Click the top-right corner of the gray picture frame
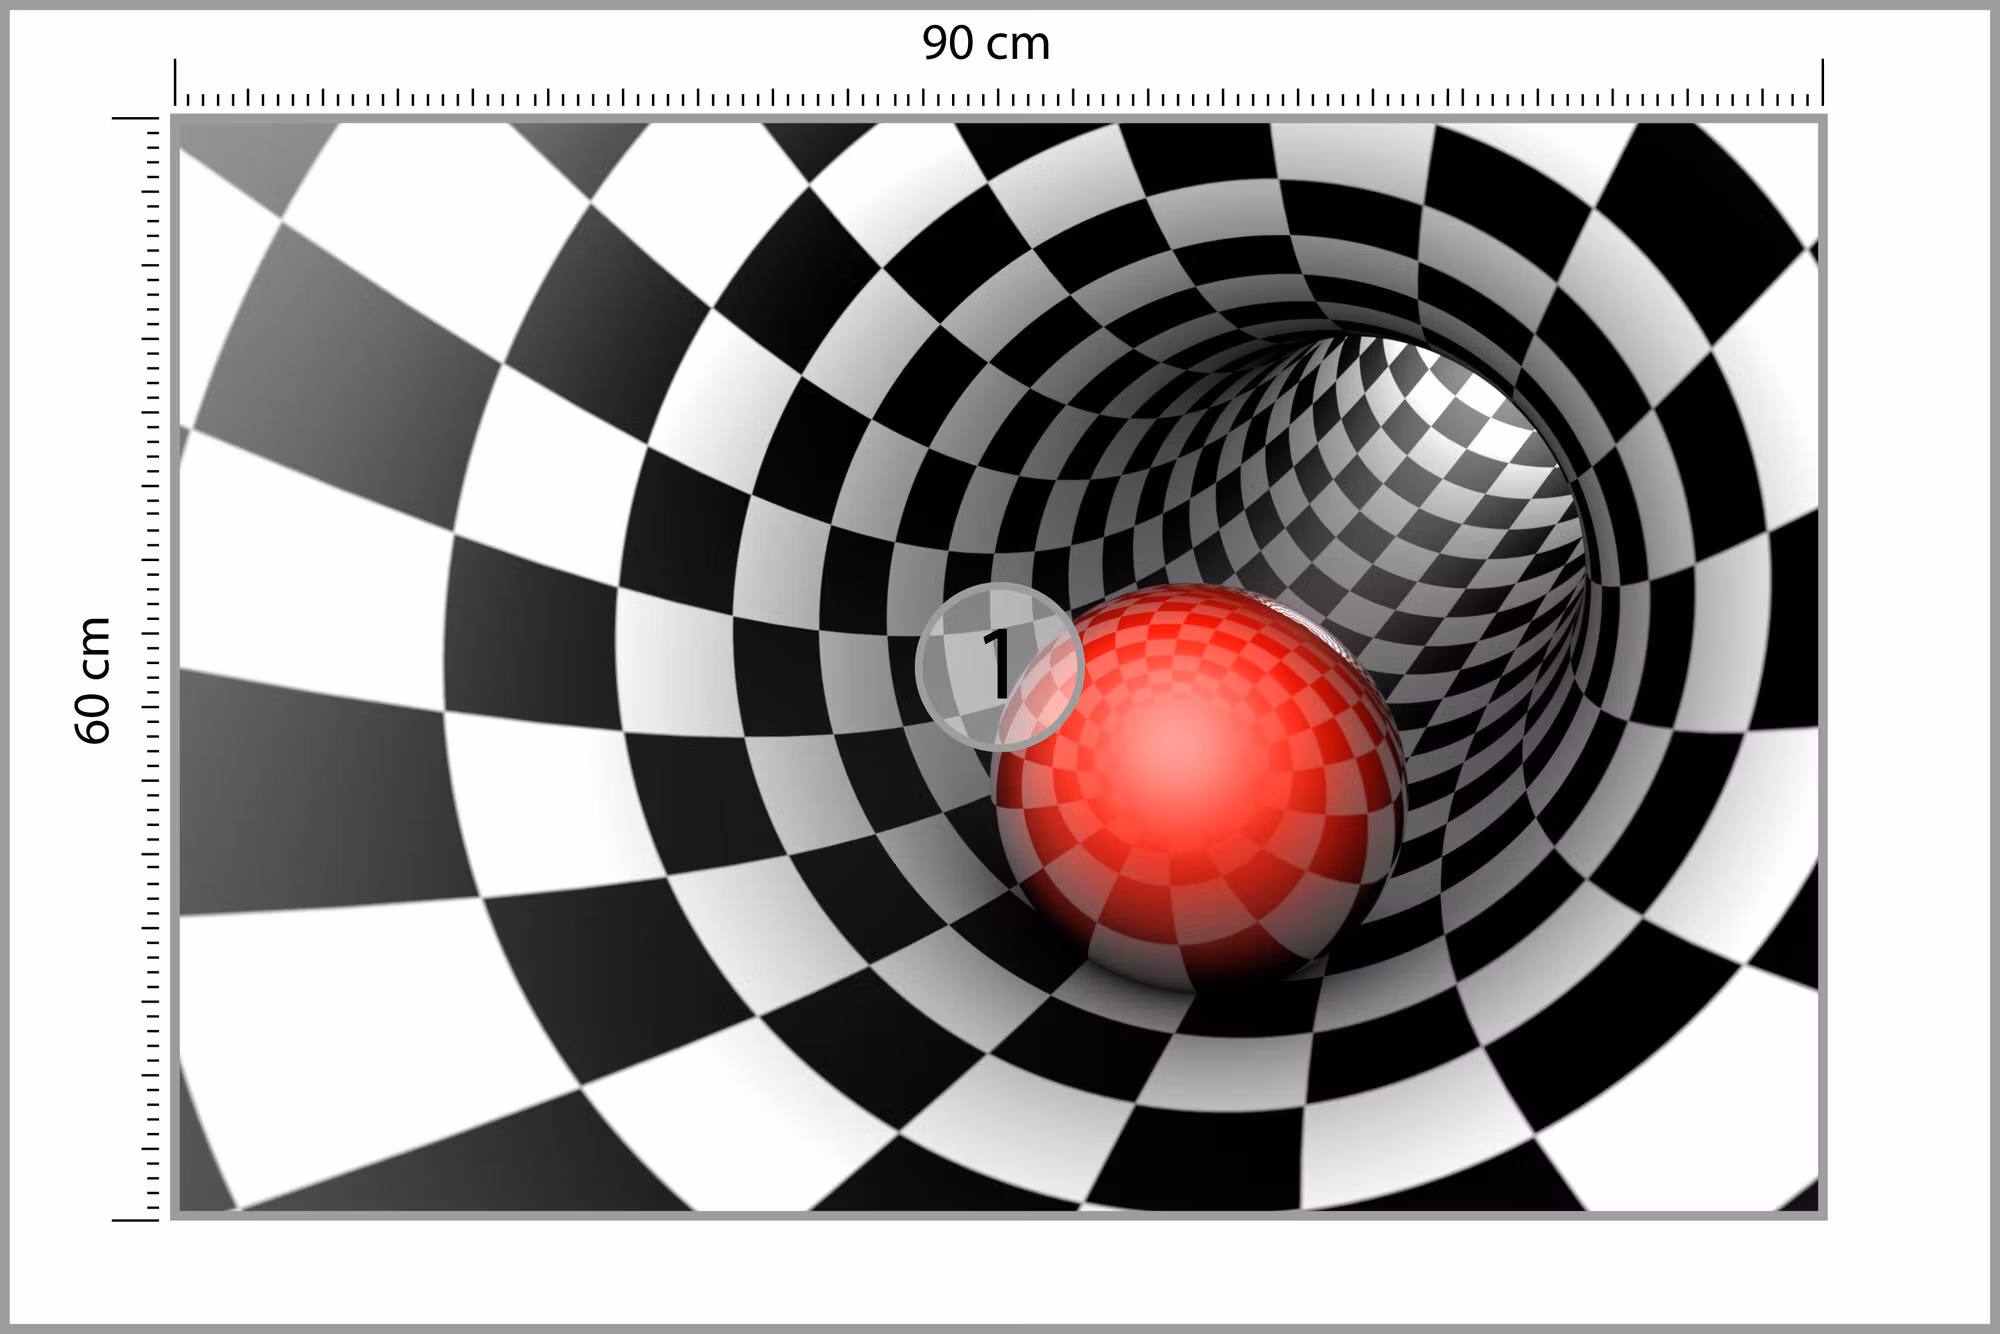Image resolution: width=2000 pixels, height=1334 pixels. coord(1823,119)
